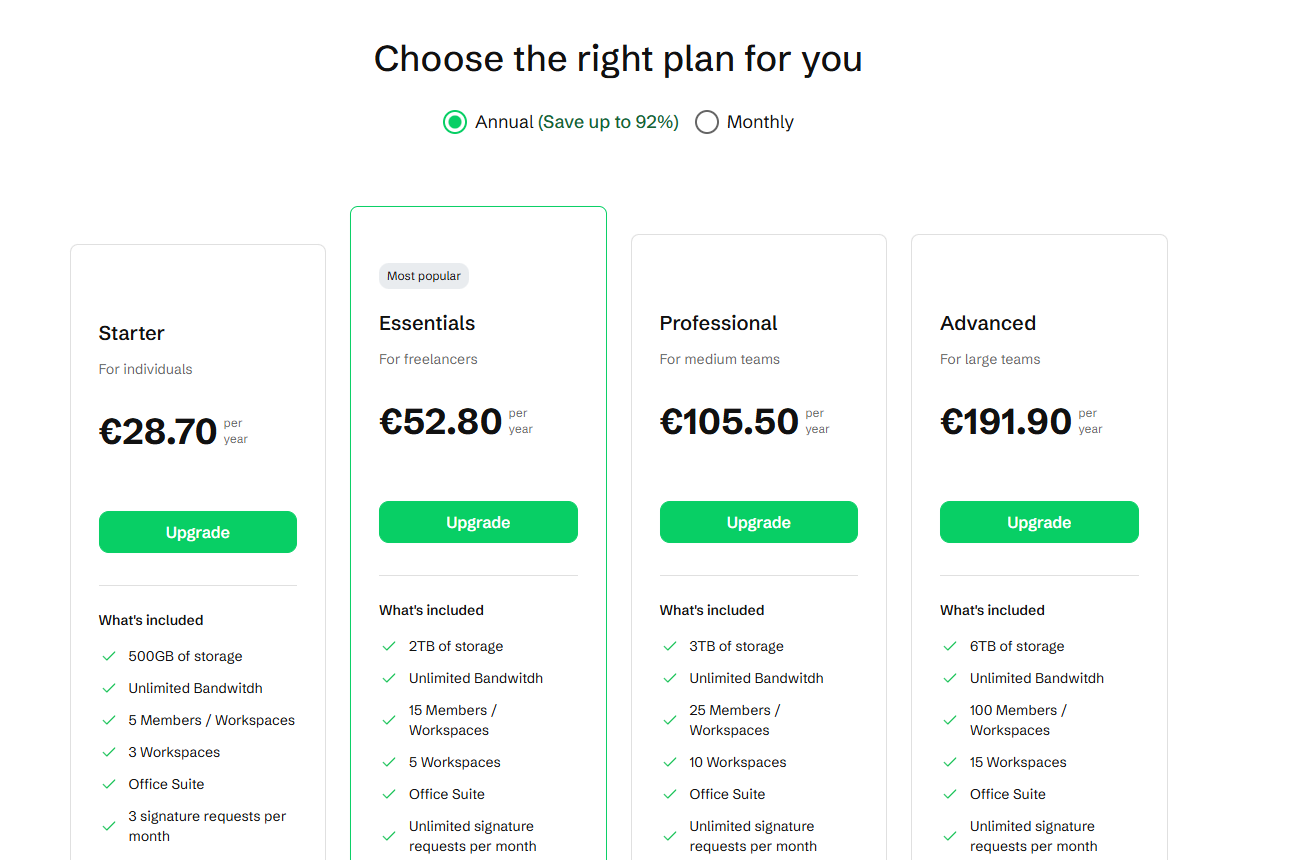Click Upgrade for the Starter plan
The height and width of the screenshot is (860, 1306).
[197, 532]
